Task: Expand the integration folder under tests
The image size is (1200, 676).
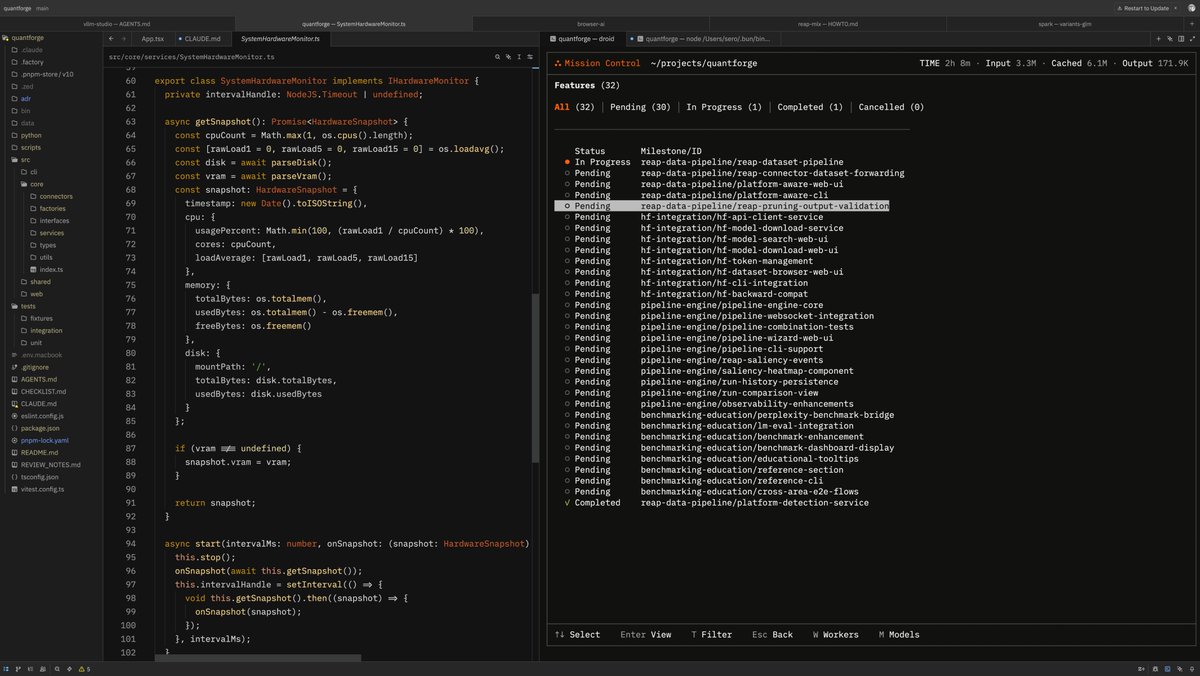Action: [46, 330]
